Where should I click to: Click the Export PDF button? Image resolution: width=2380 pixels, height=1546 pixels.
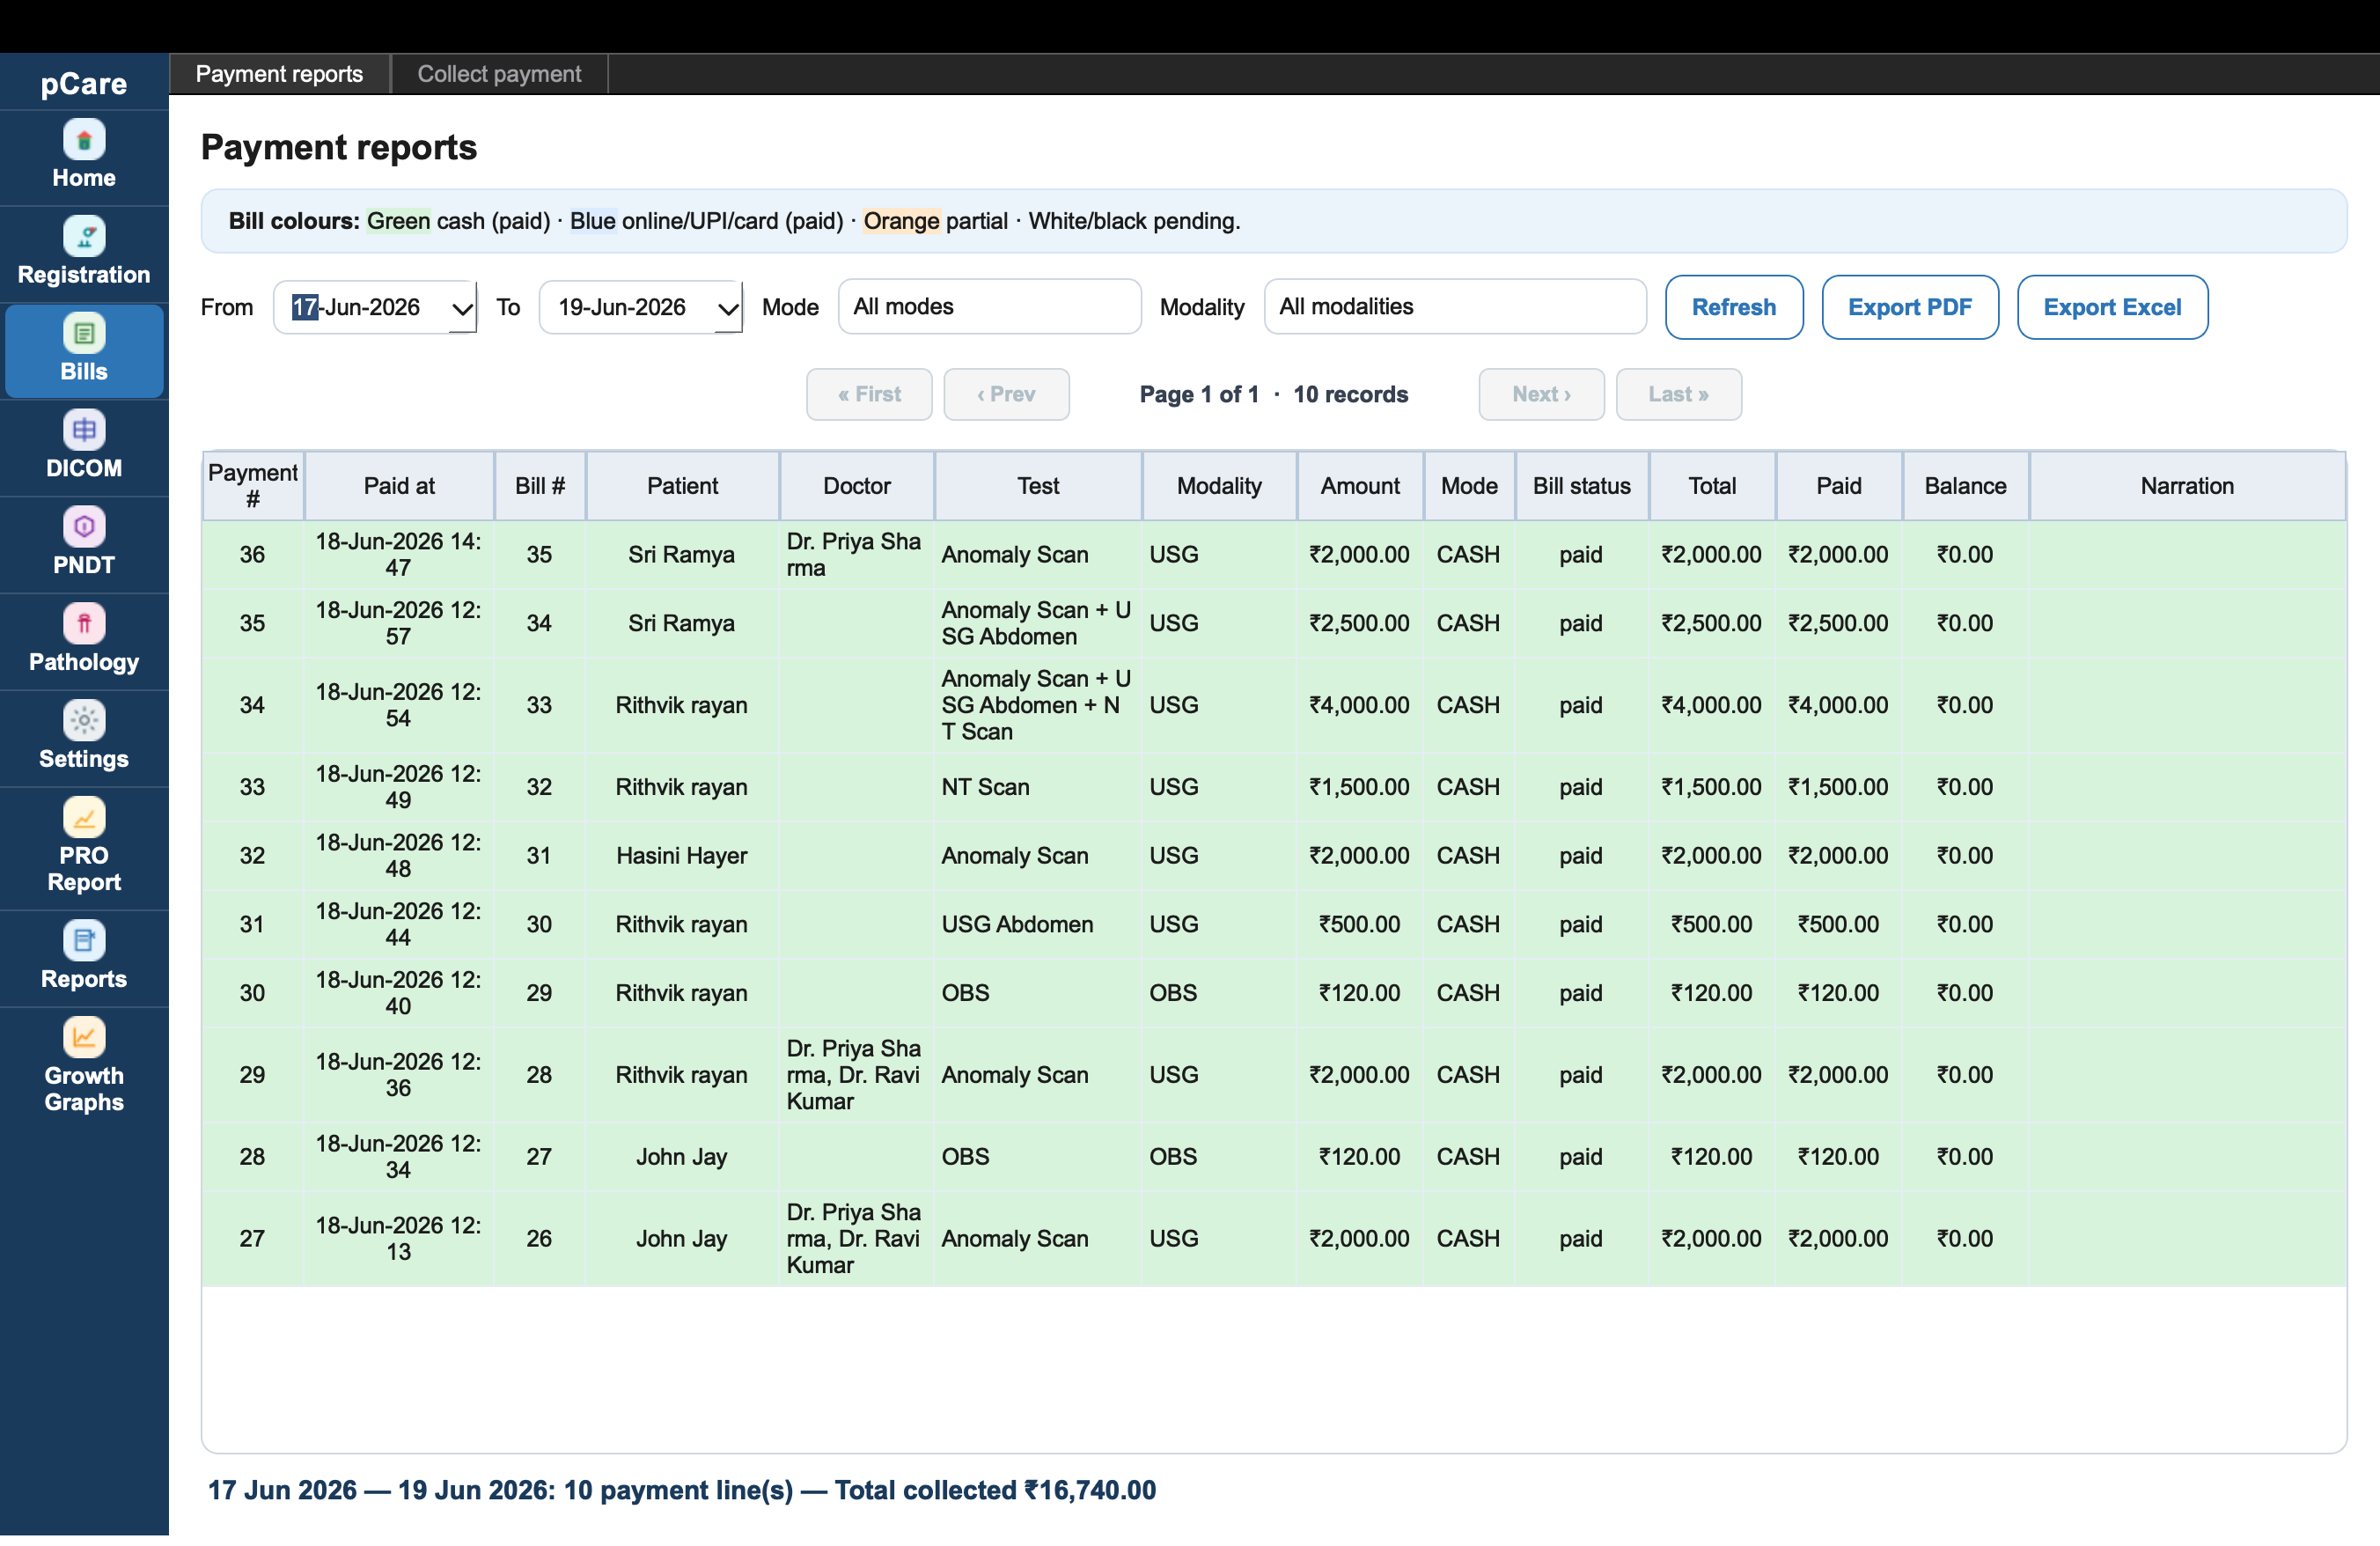(1909, 307)
